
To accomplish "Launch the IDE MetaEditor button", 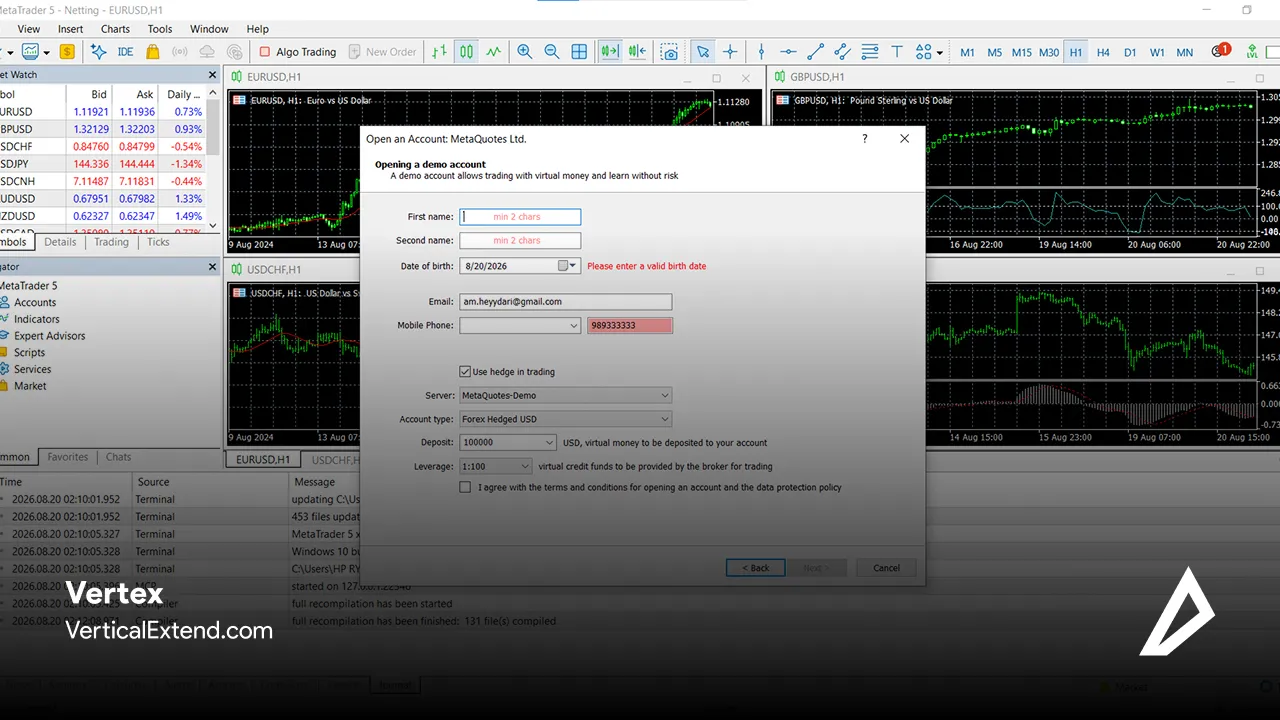I will [125, 52].
